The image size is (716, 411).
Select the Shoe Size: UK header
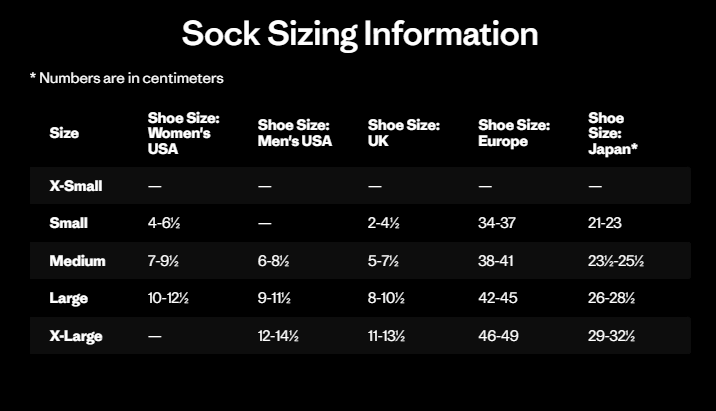pyautogui.click(x=404, y=133)
